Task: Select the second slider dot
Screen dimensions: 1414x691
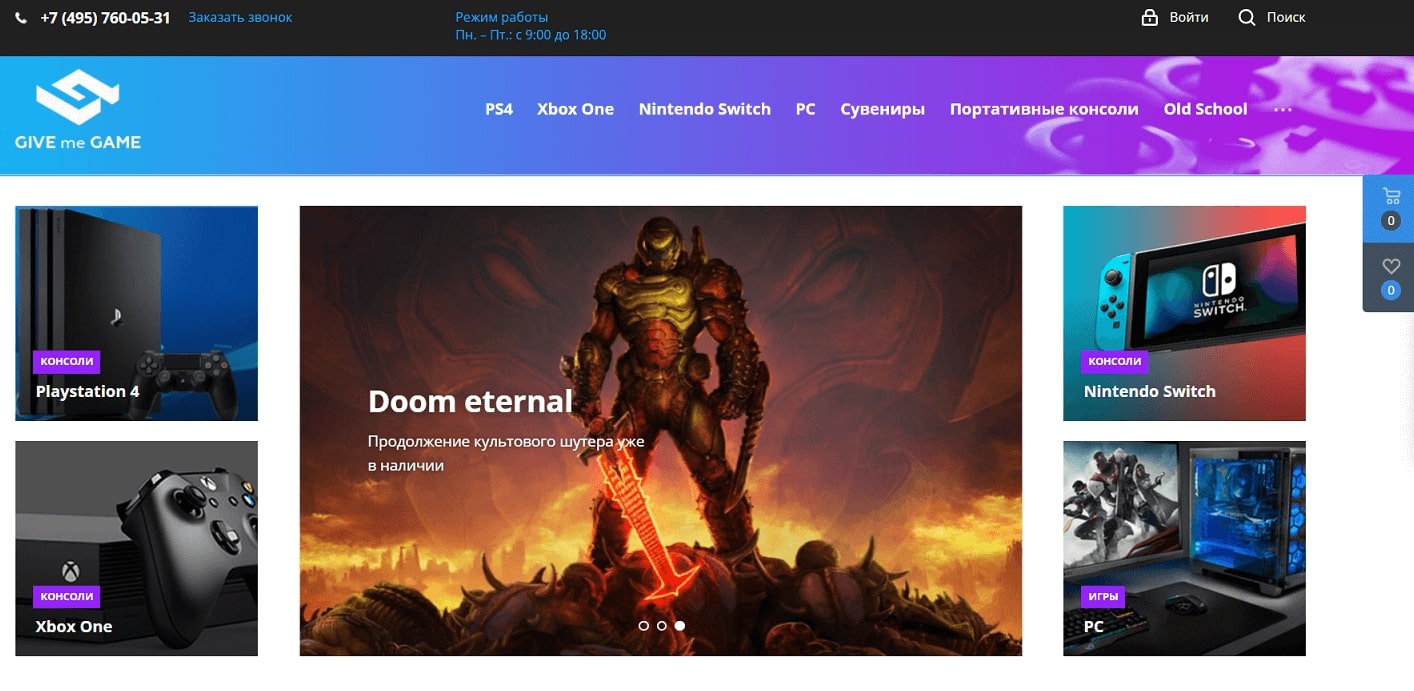Action: pos(661,626)
